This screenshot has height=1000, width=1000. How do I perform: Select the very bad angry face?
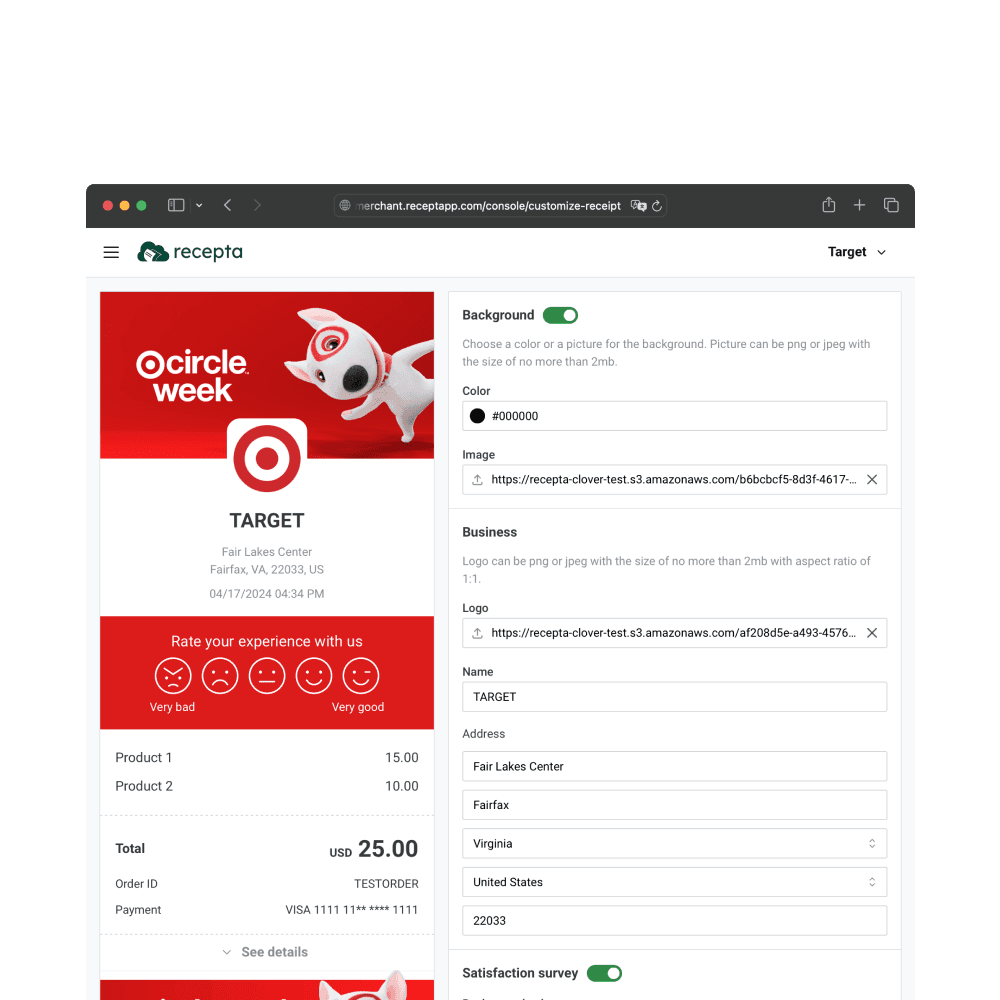click(x=173, y=676)
